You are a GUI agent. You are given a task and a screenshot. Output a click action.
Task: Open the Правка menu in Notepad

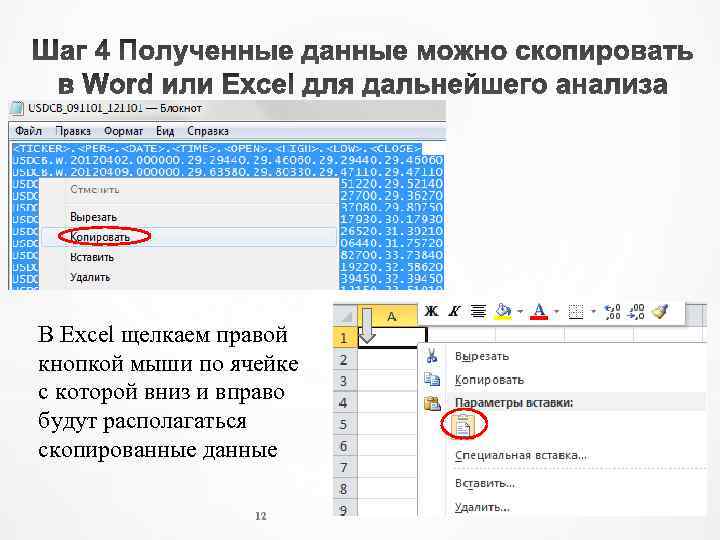click(x=73, y=131)
